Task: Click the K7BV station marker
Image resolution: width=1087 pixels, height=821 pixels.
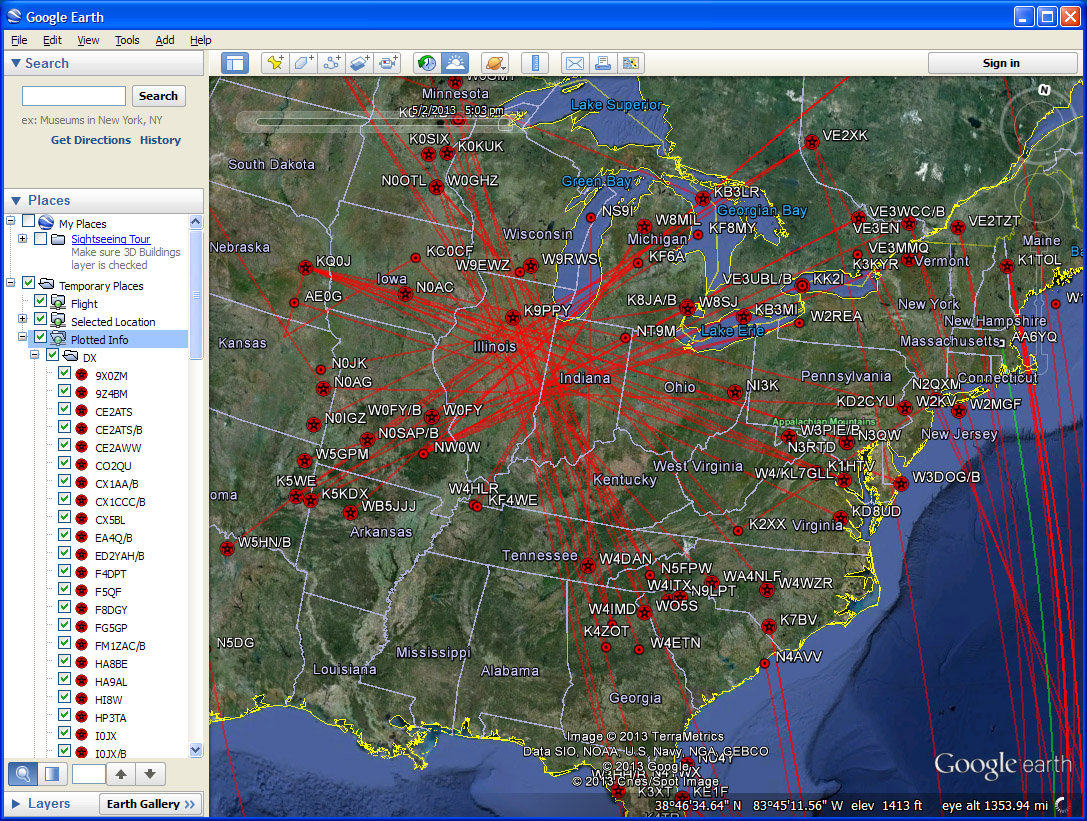Action: (769, 627)
